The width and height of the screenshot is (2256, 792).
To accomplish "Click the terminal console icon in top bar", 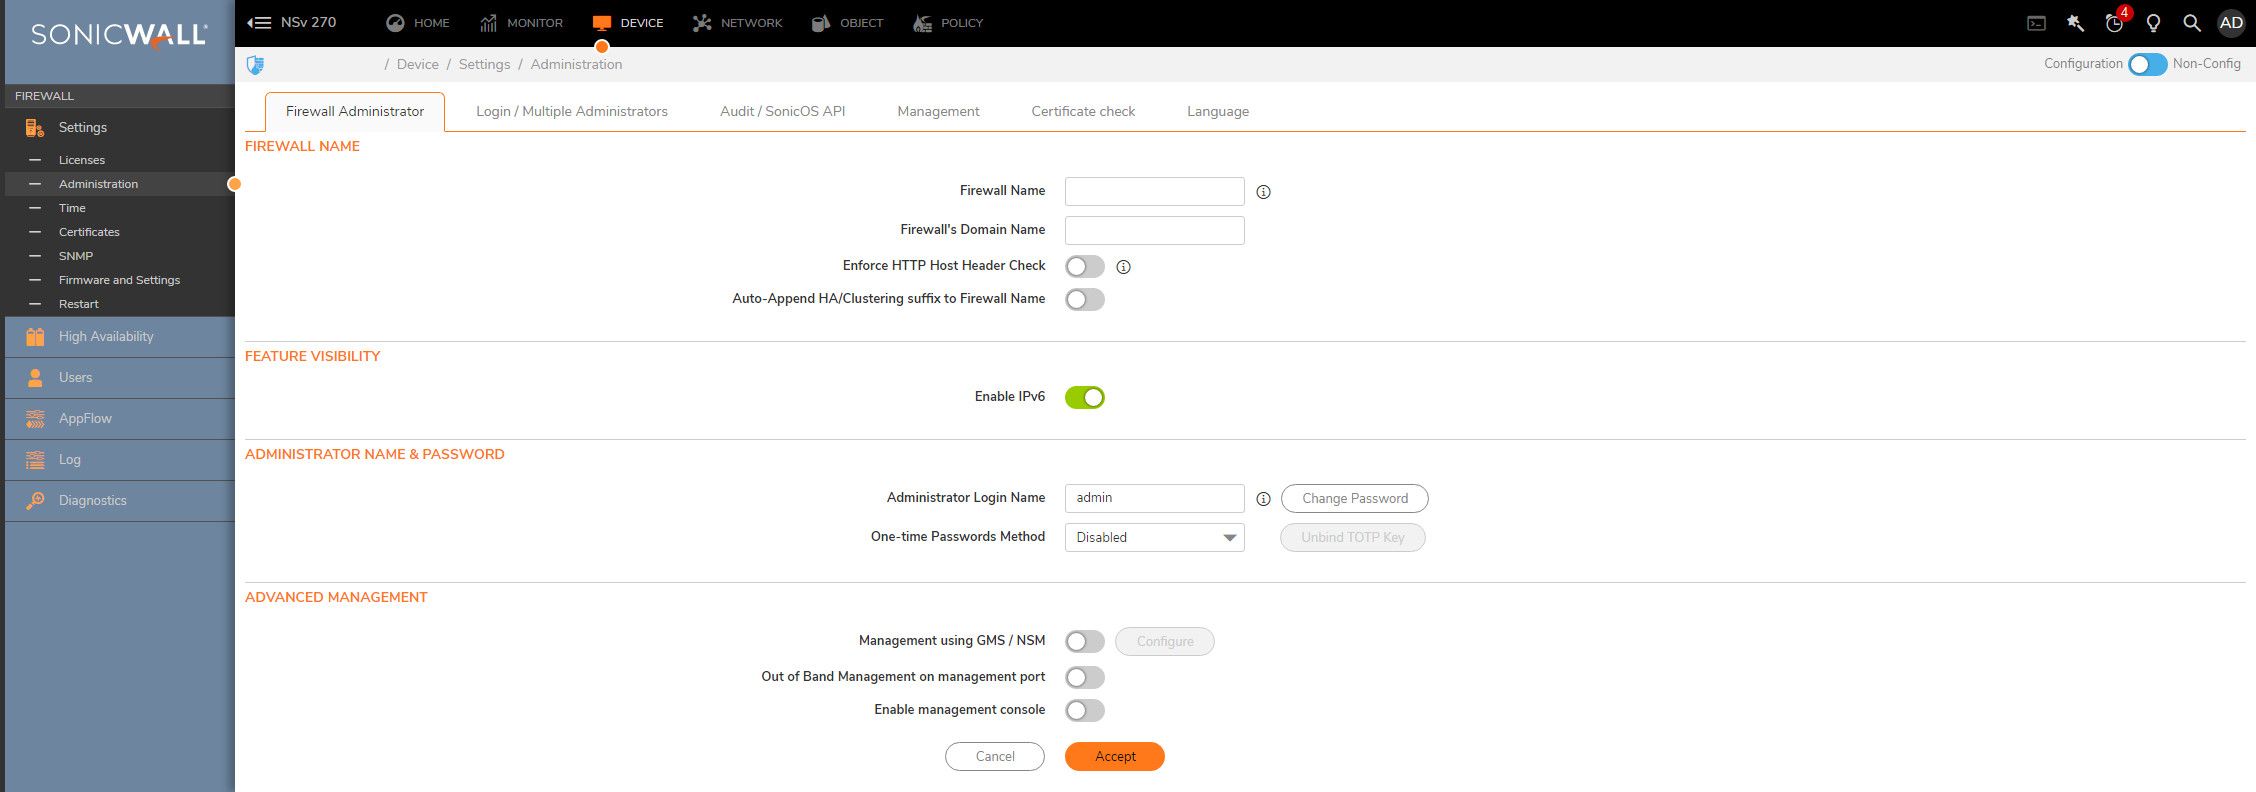I will [x=2036, y=23].
